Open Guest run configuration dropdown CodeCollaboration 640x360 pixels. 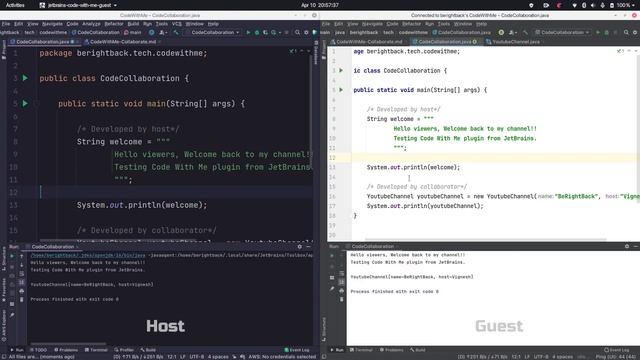pyautogui.click(x=562, y=32)
